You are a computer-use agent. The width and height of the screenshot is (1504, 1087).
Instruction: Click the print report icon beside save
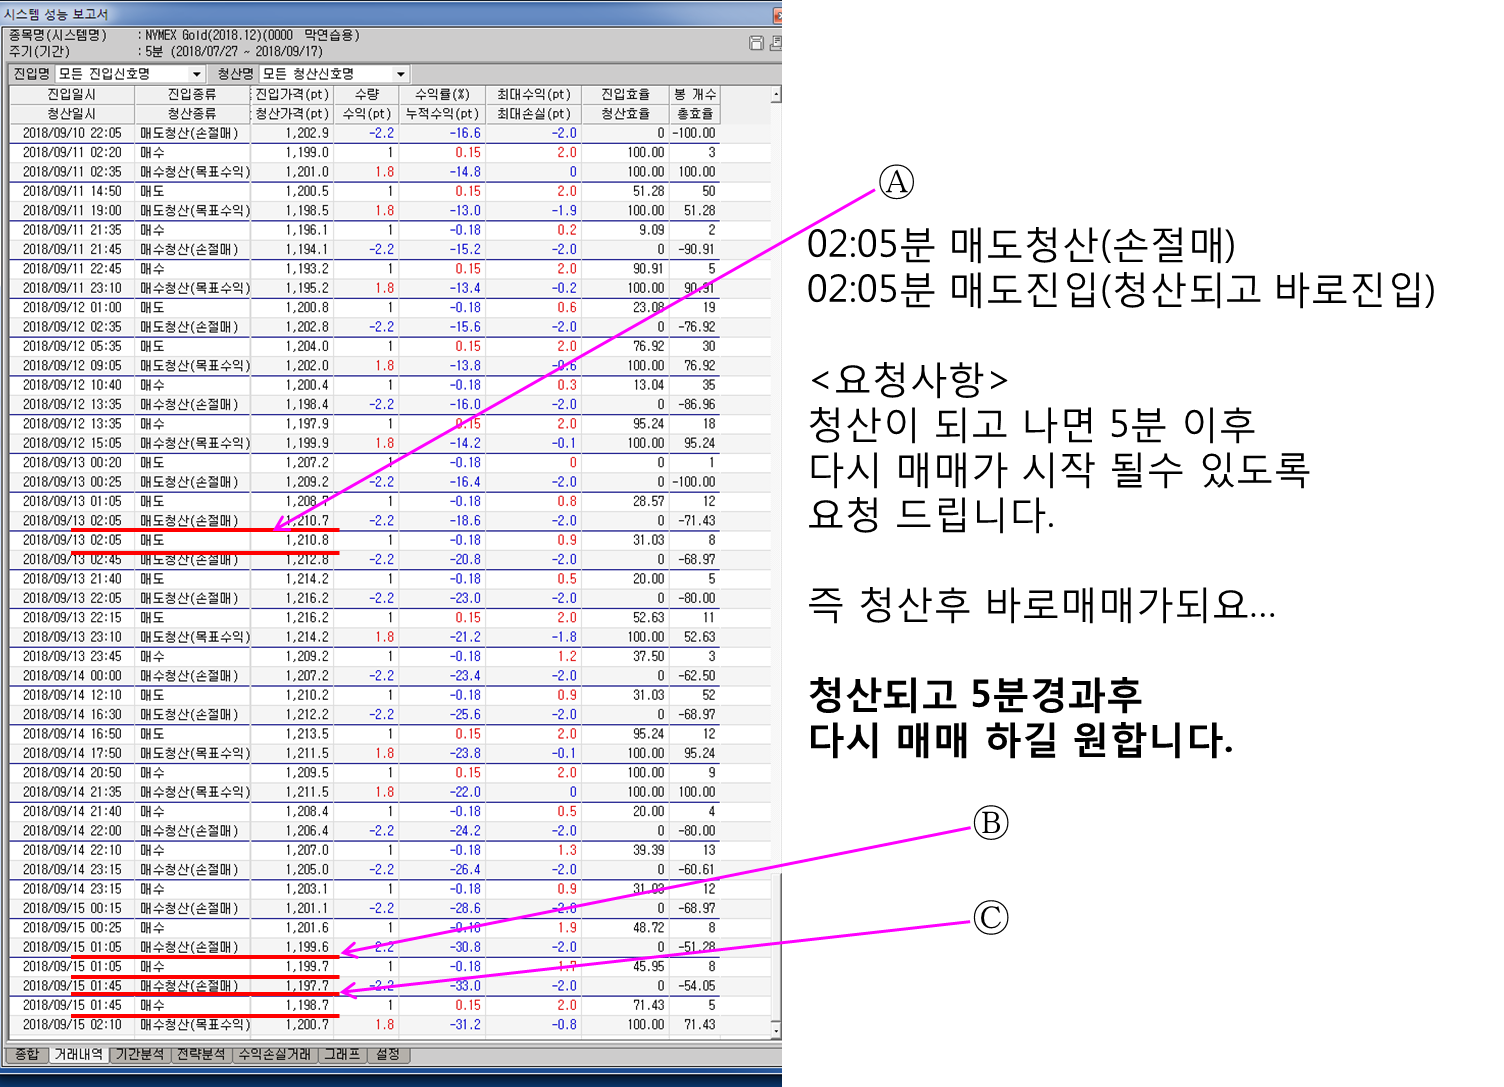(x=775, y=43)
